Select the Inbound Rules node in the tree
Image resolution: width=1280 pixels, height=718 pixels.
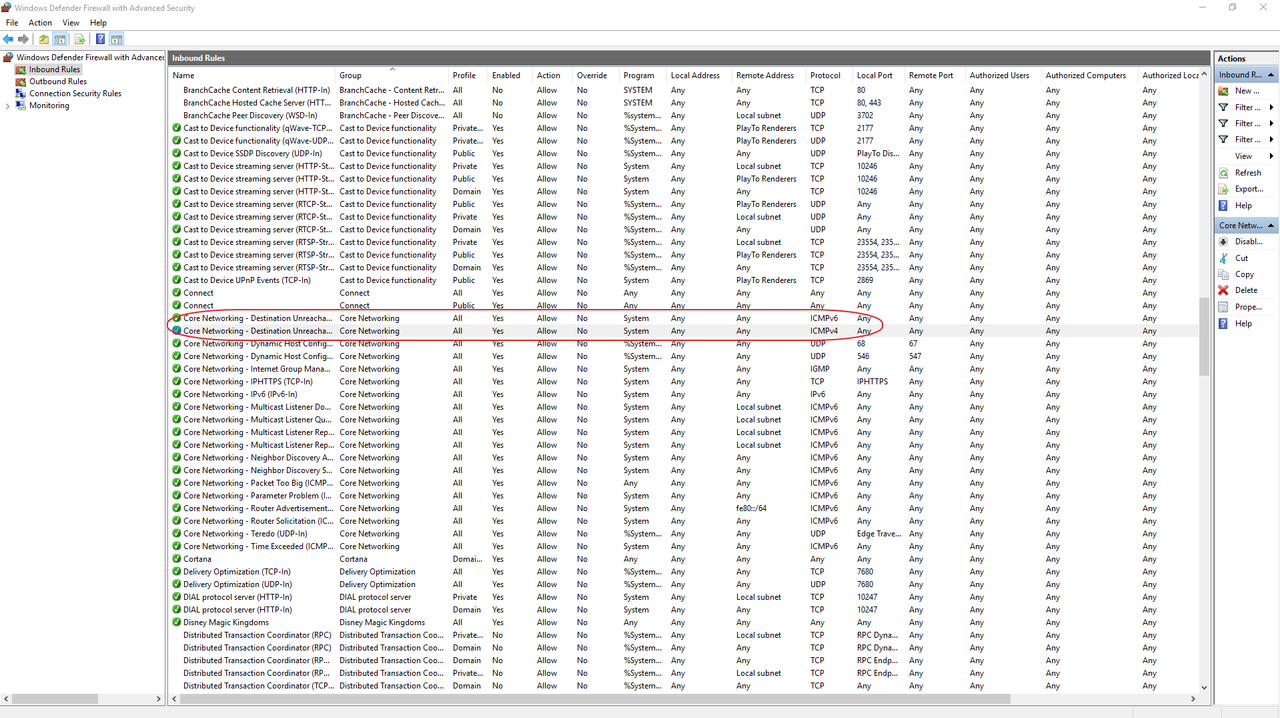pos(55,70)
